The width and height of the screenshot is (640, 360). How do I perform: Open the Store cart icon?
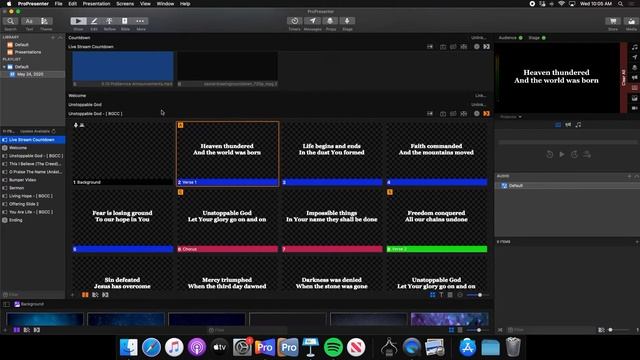pyautogui.click(x=613, y=21)
